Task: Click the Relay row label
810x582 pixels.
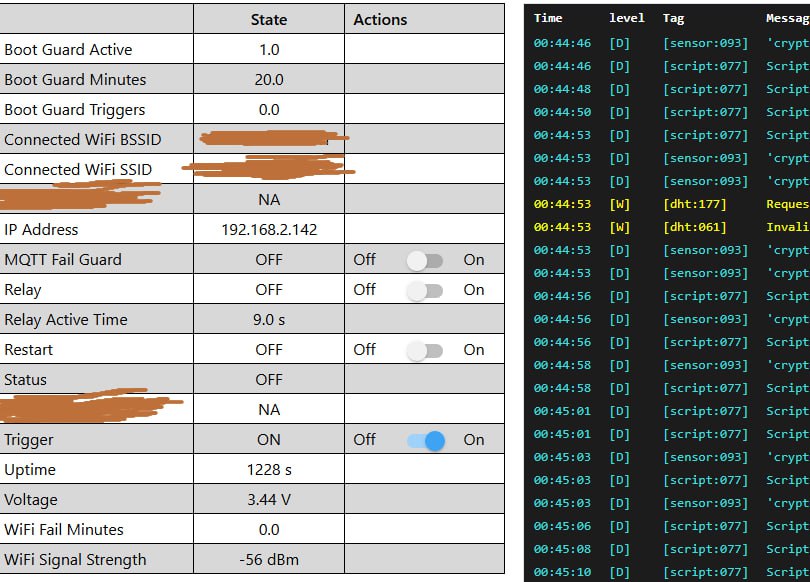Action: 23,290
